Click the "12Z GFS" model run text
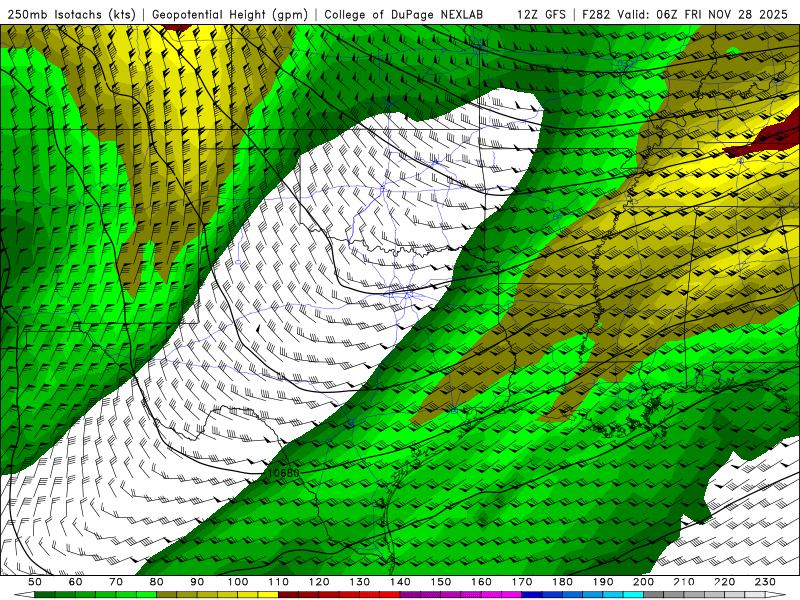Image resolution: width=800 pixels, height=600 pixels. pos(541,15)
